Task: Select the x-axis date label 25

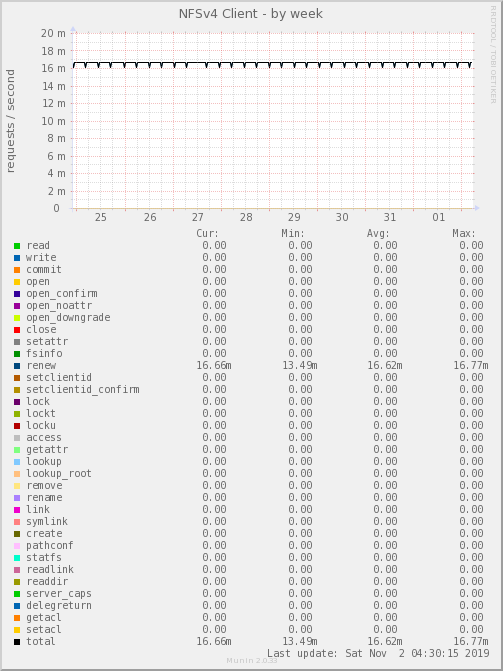Action: (101, 217)
